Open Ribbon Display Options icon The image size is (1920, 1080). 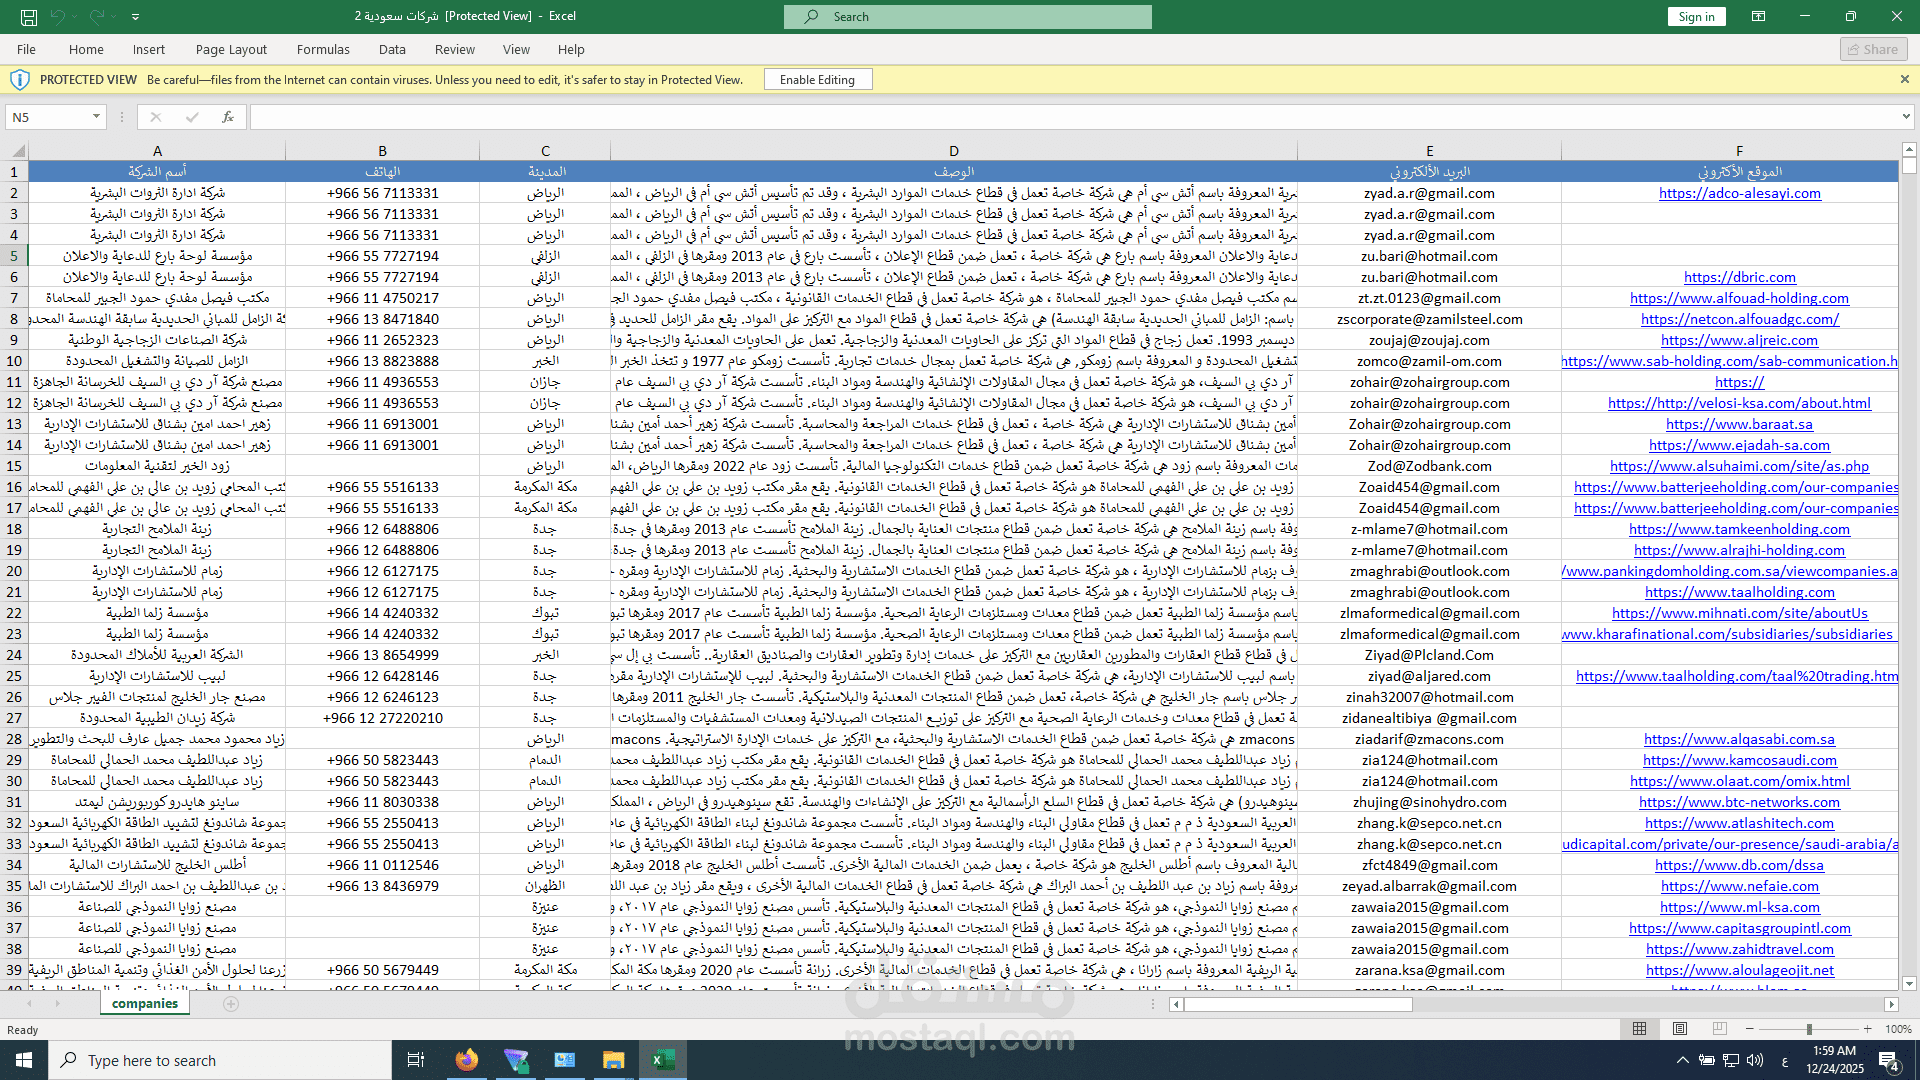1758,16
